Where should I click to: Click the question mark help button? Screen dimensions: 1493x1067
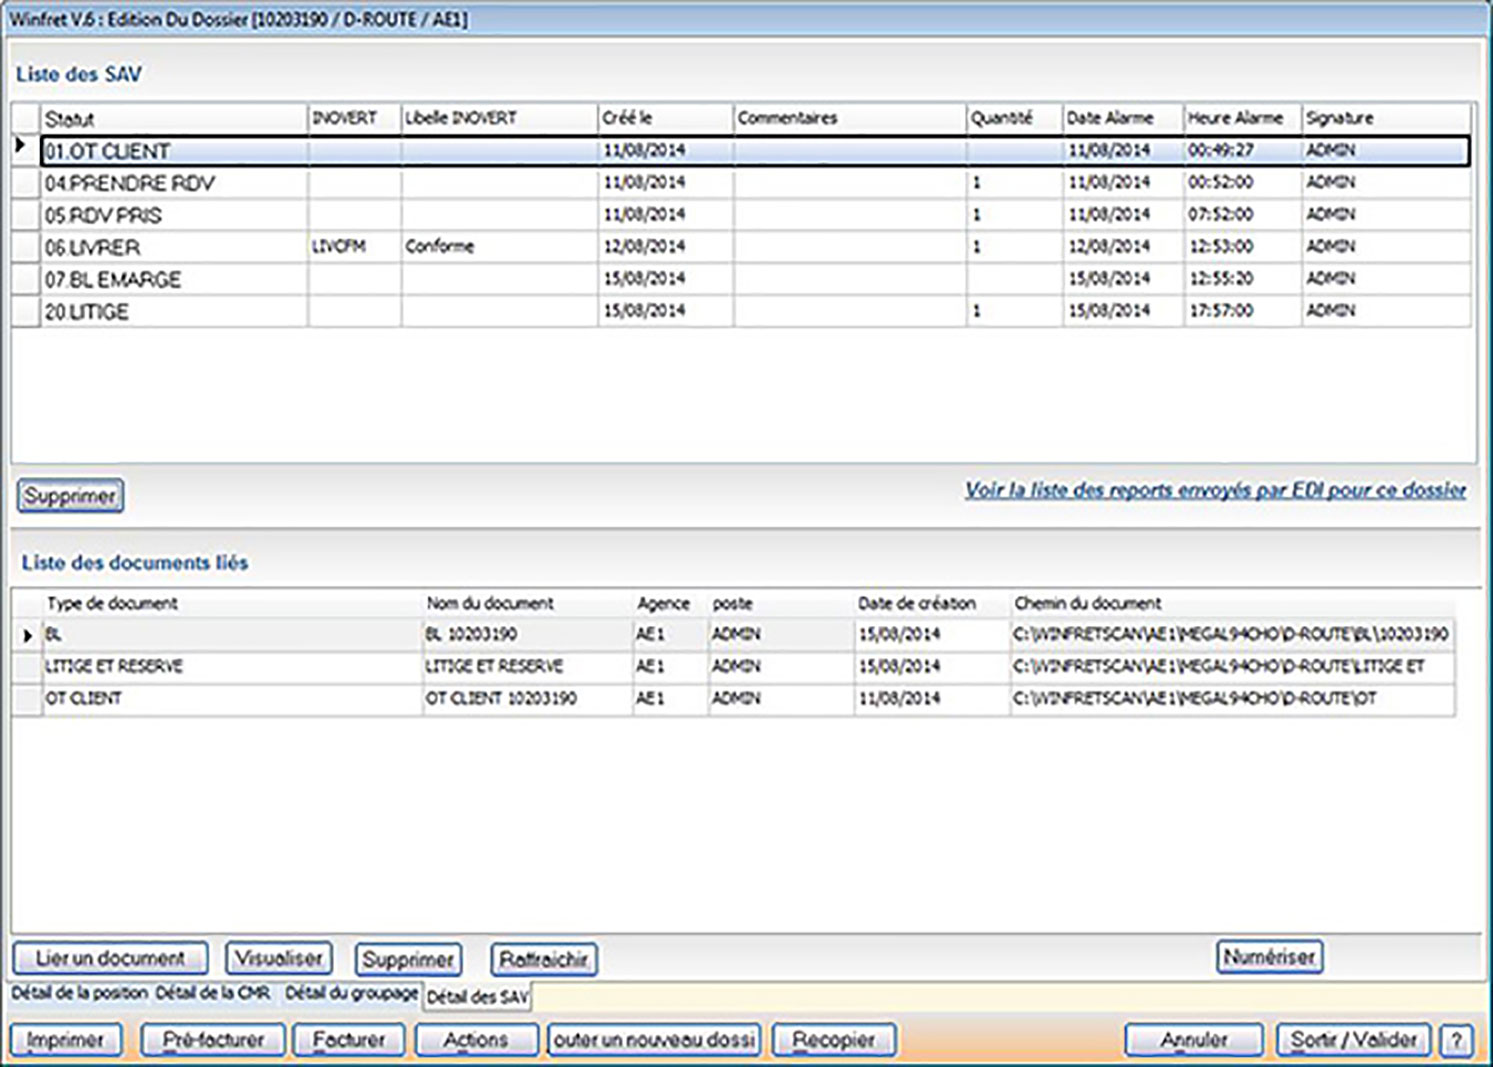1457,1039
